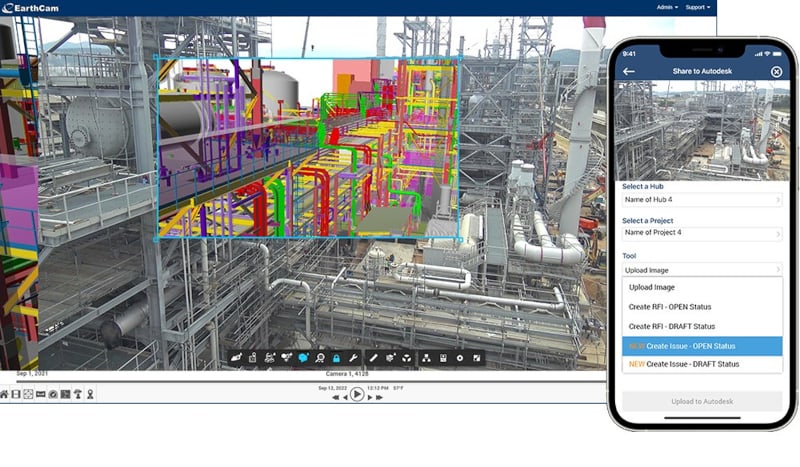
Task: Click the Sep 12, 2022 date text
Action: 332,388
